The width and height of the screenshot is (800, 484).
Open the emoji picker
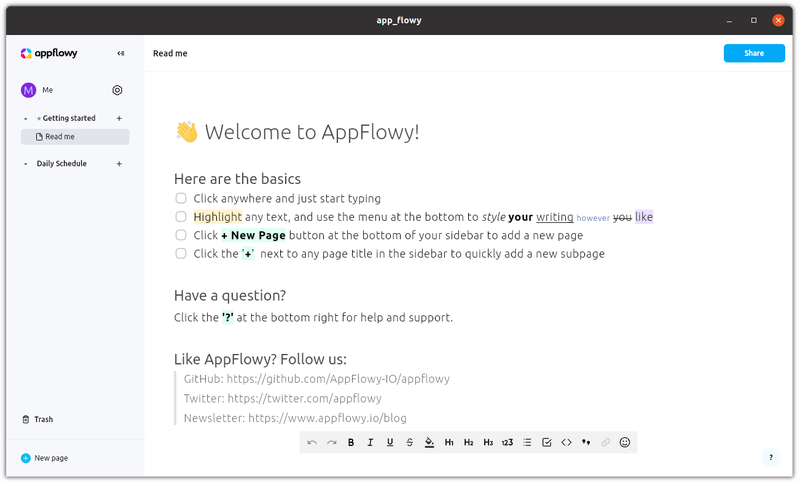[625, 443]
